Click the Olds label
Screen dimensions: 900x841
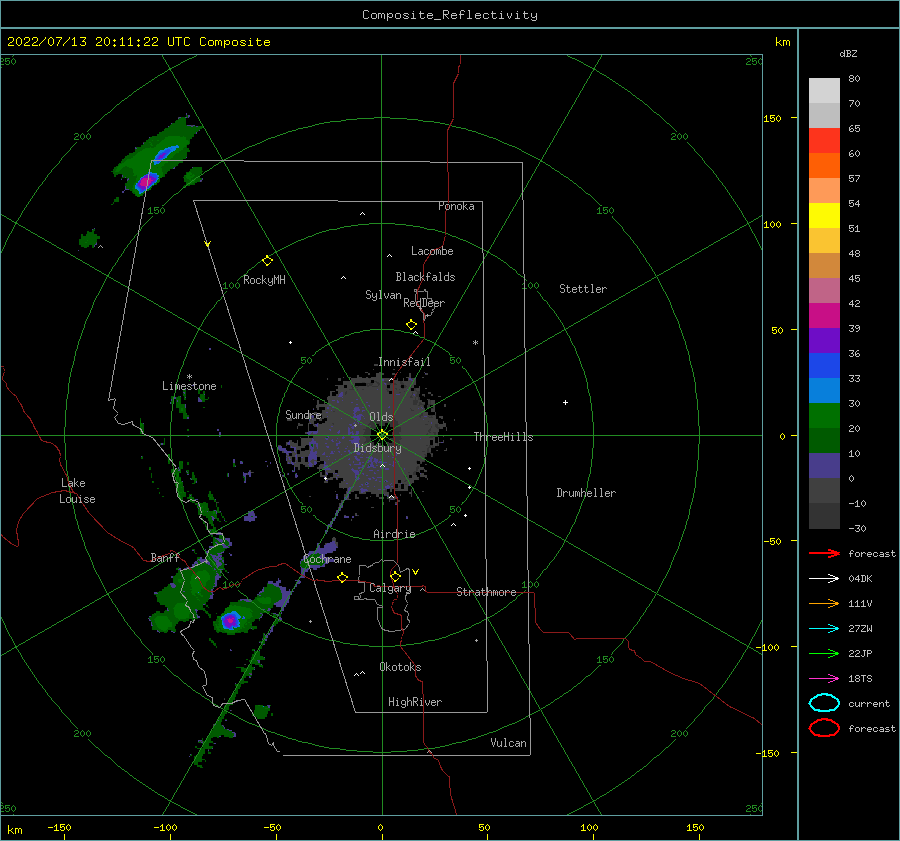coord(381,417)
